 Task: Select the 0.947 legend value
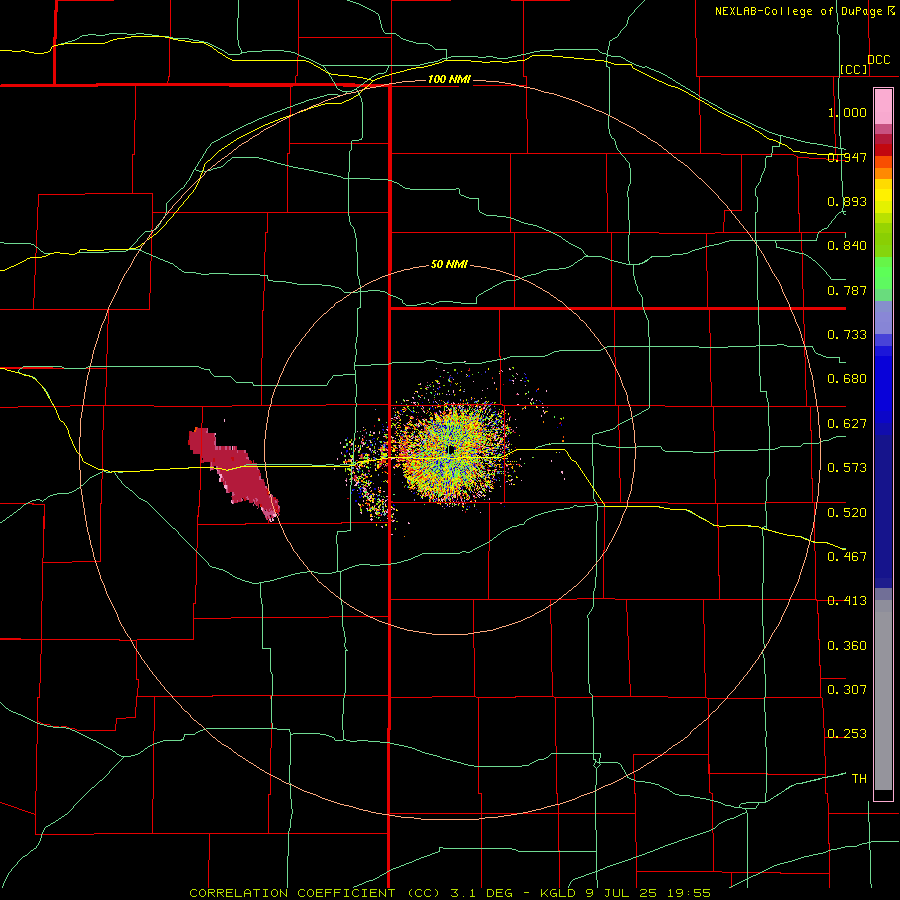[847, 157]
